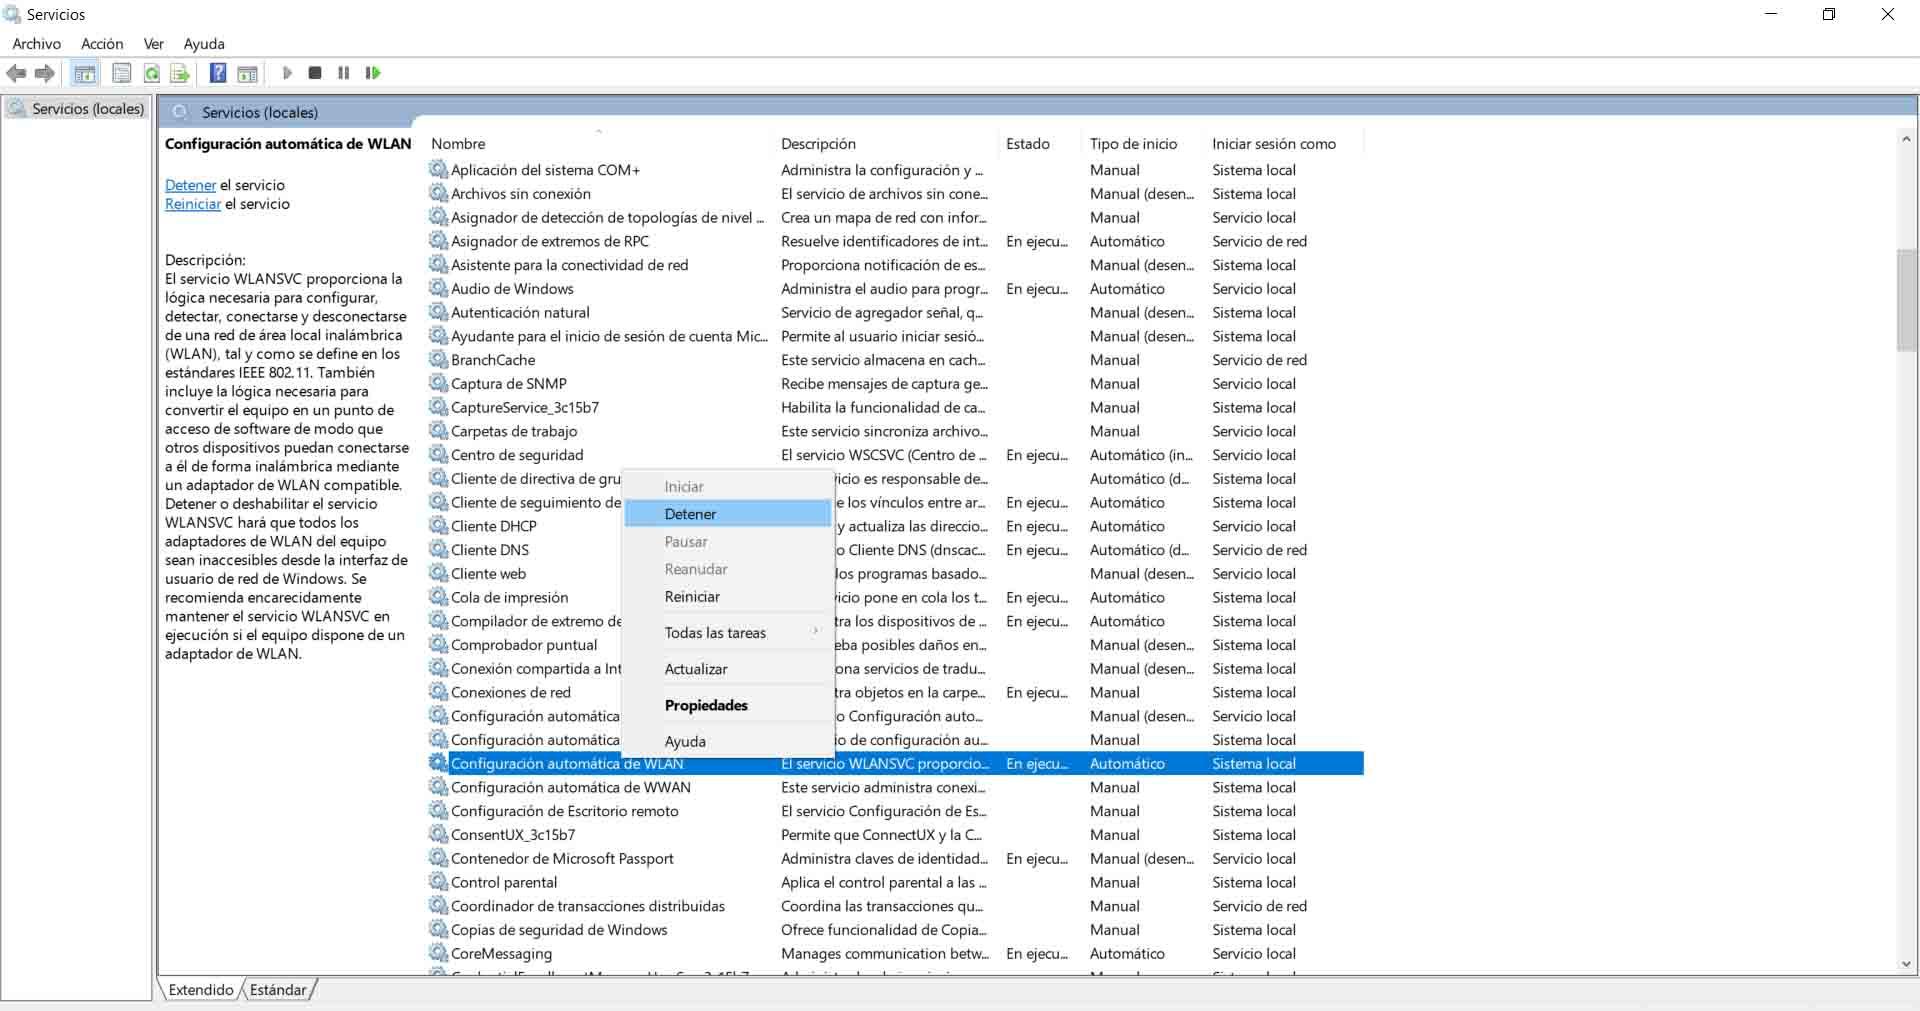Open help via the toolbar question-mark icon
This screenshot has width=1920, height=1011.
[218, 73]
